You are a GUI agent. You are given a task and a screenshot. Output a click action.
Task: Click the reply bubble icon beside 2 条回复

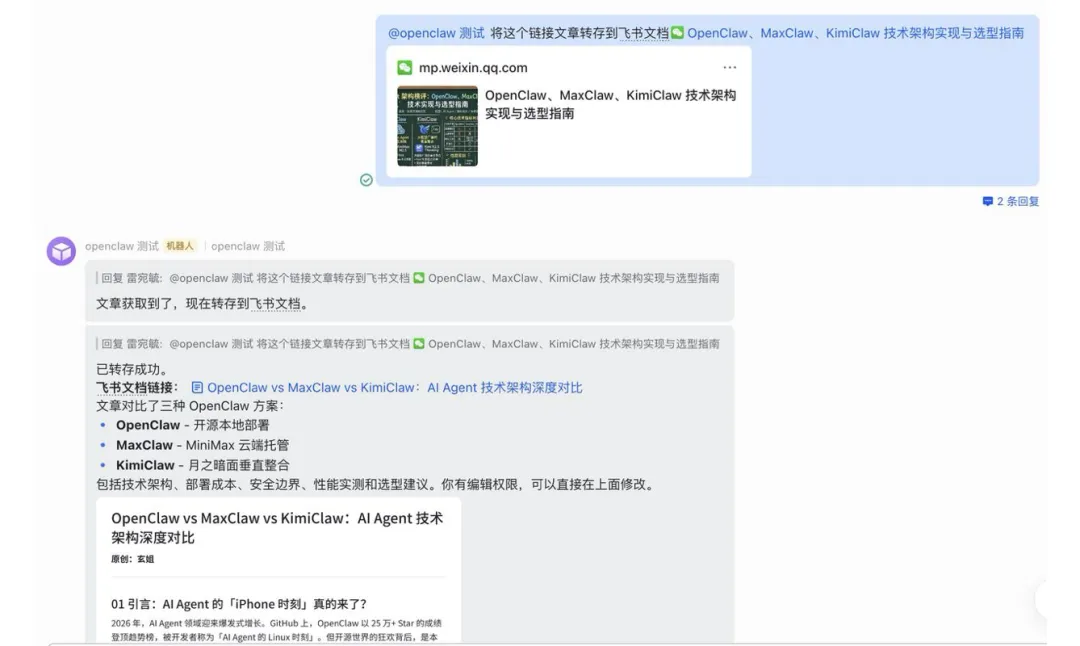point(988,201)
